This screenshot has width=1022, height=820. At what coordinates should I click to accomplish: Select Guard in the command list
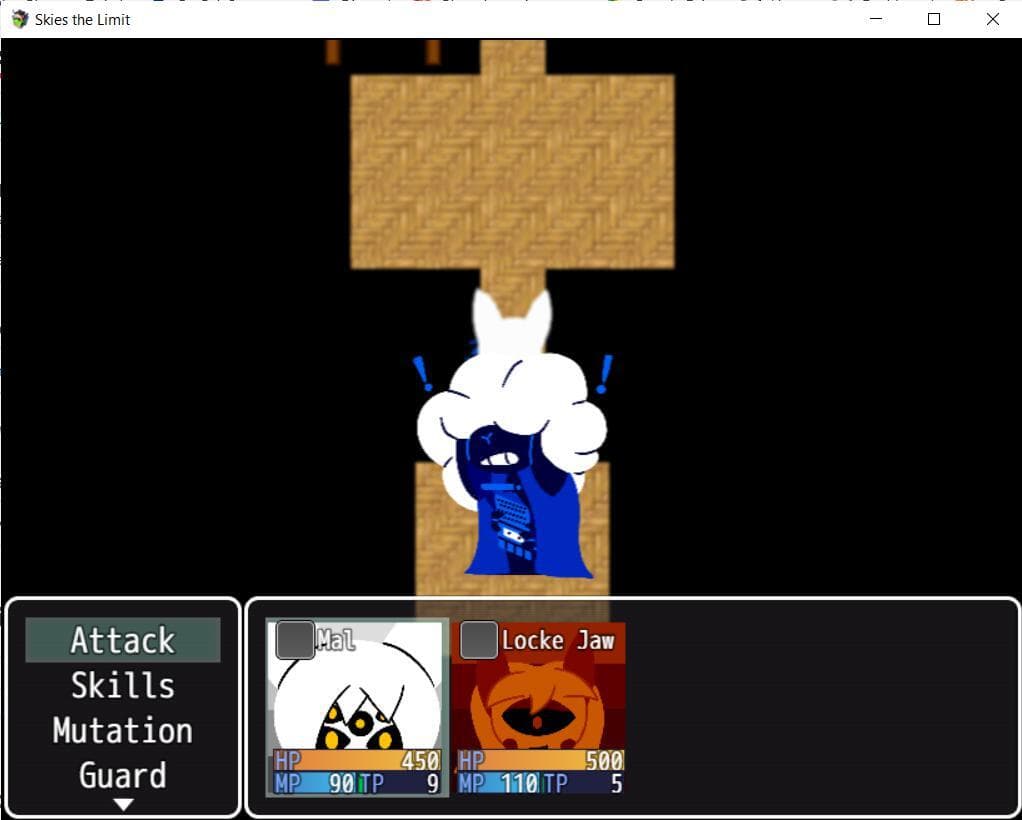(123, 775)
